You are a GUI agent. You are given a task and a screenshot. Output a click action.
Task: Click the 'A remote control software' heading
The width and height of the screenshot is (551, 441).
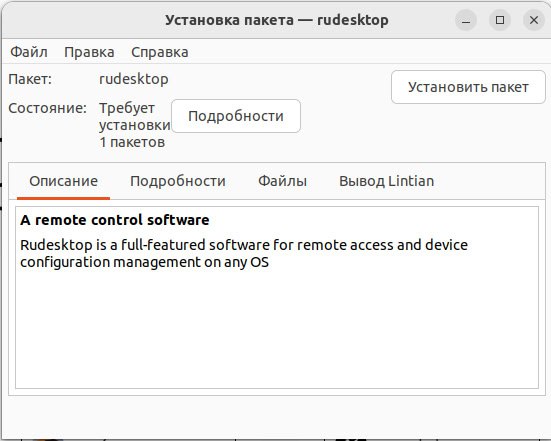115,220
